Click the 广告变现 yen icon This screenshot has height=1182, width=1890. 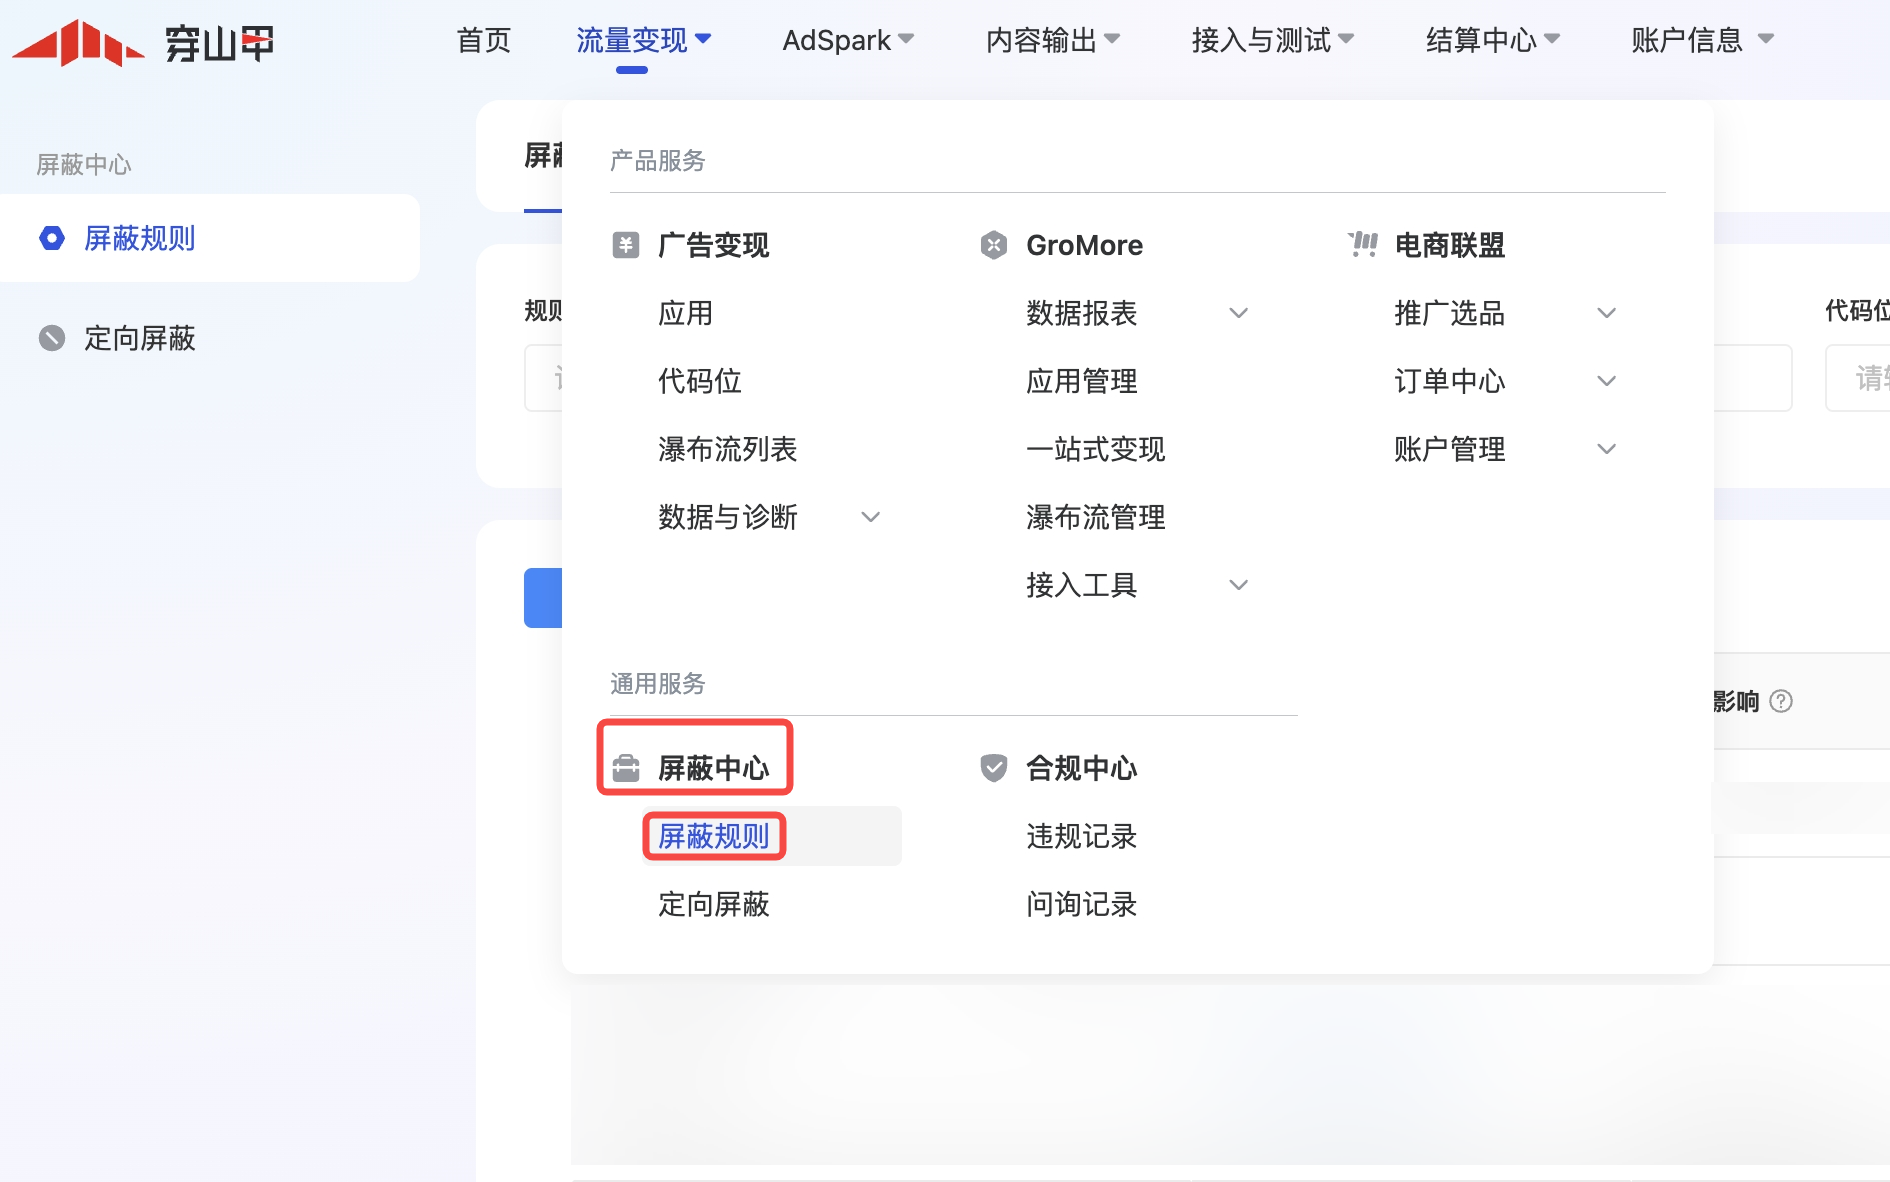coord(626,245)
